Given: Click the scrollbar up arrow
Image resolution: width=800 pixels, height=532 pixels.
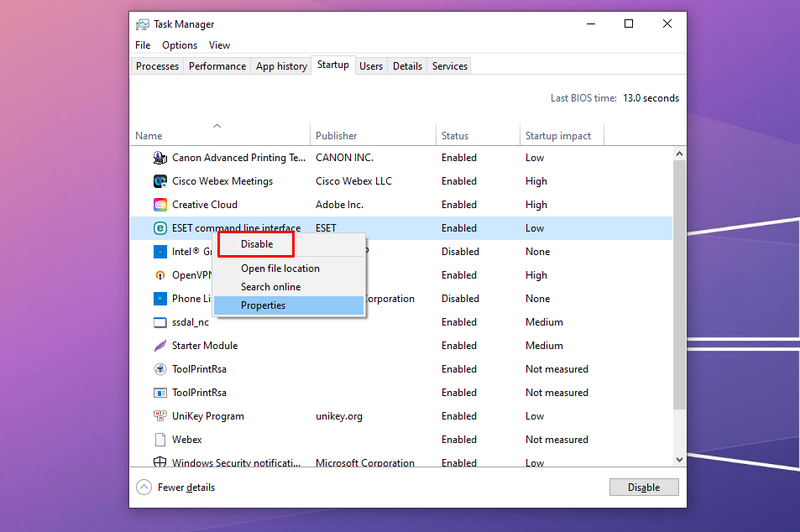Looking at the screenshot, I should 679,154.
